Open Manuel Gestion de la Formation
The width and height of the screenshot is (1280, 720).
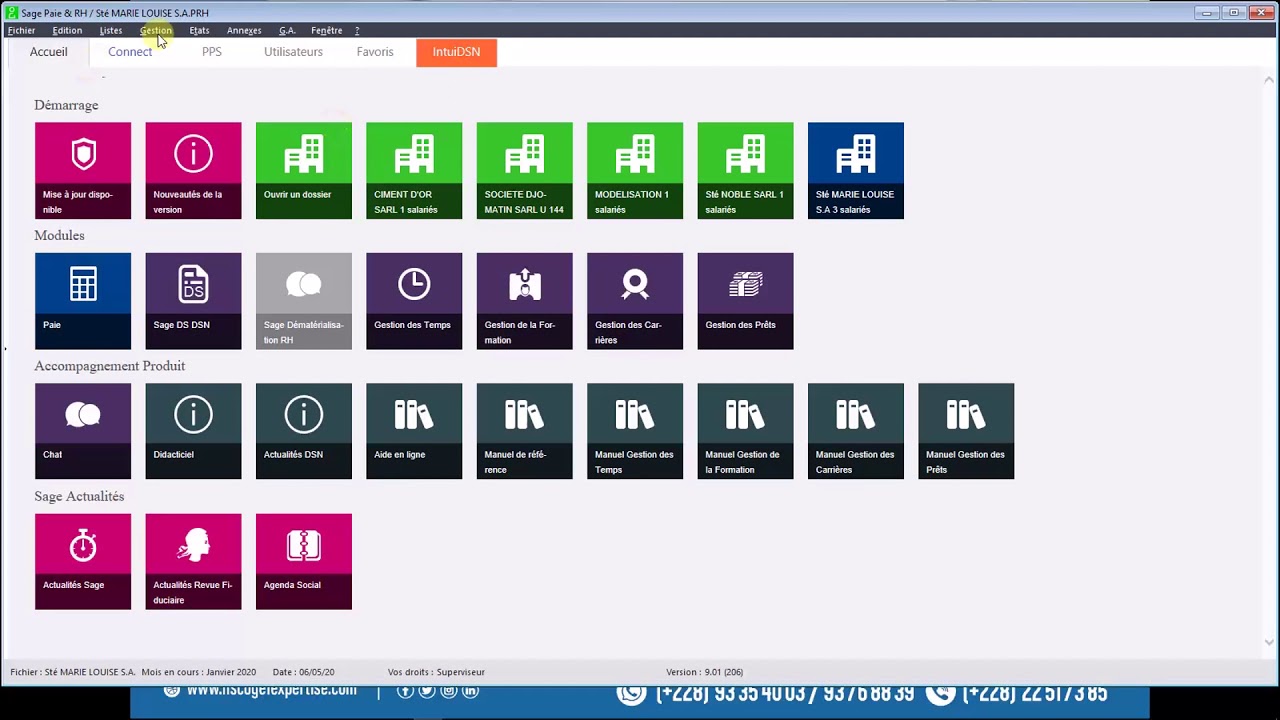pos(745,431)
